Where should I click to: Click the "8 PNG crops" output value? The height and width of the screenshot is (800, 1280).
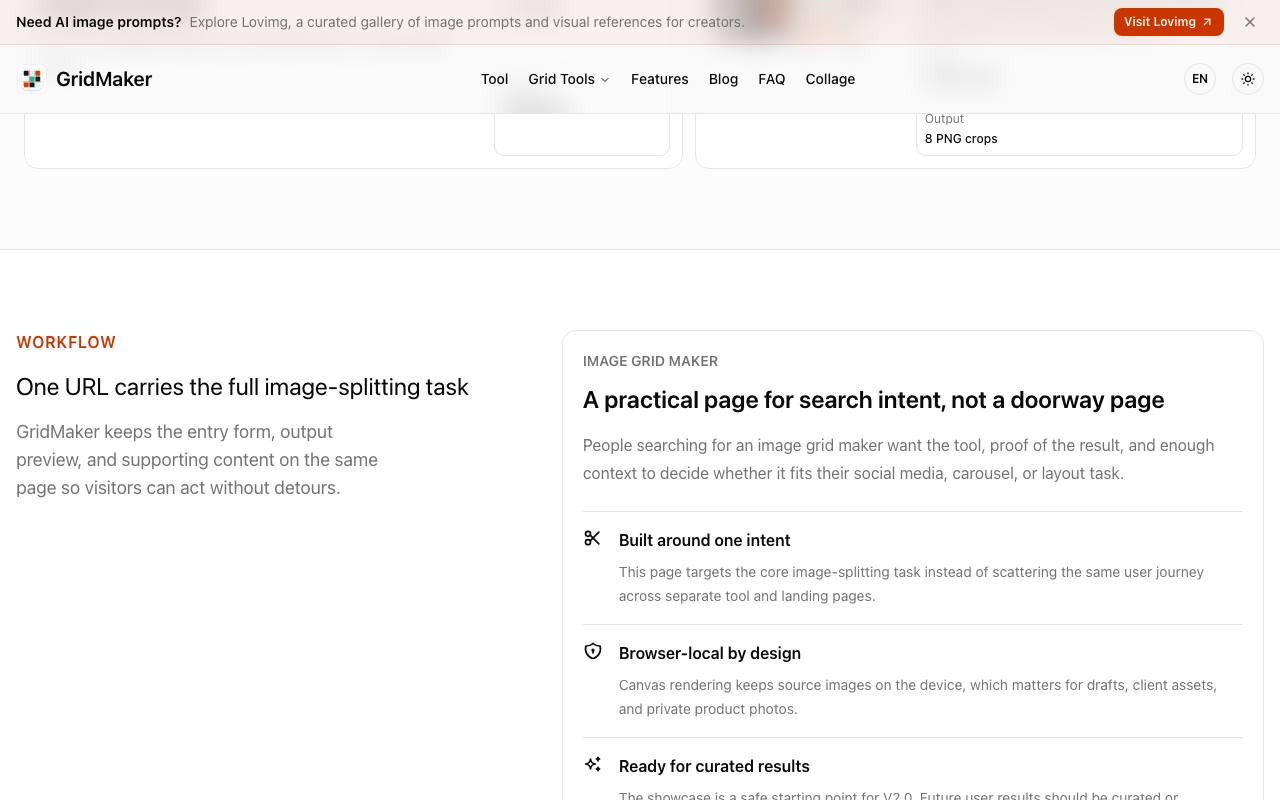pos(961,139)
